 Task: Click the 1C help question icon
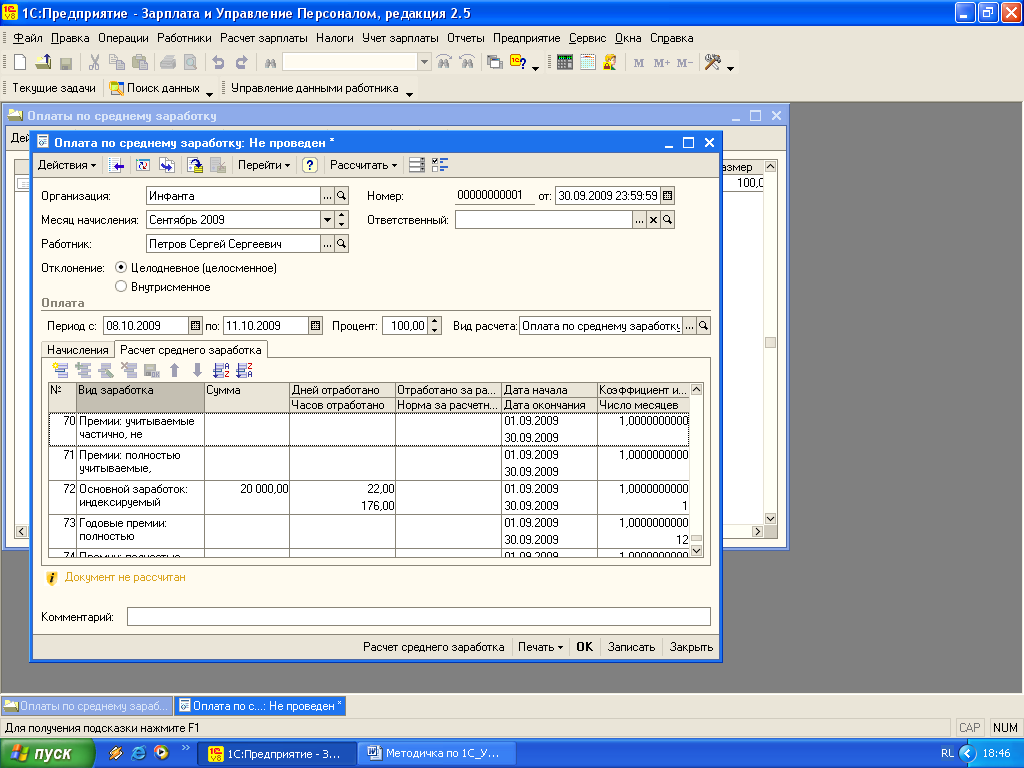519,62
